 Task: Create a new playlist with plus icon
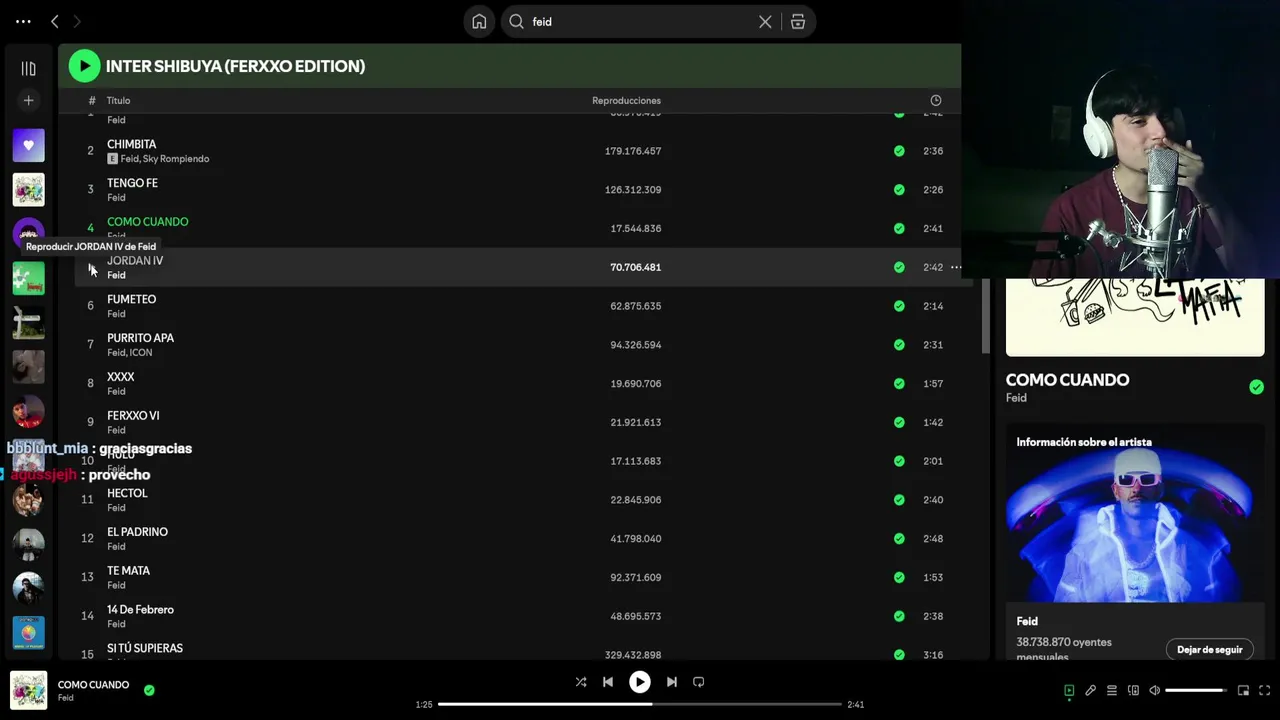(x=28, y=100)
